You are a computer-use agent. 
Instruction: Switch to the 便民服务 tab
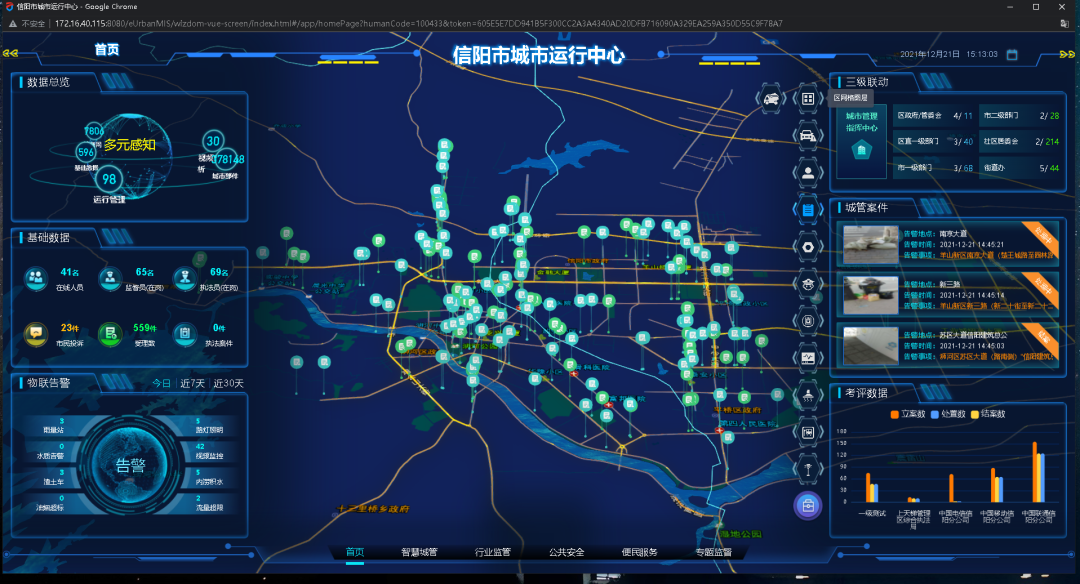[x=639, y=552]
